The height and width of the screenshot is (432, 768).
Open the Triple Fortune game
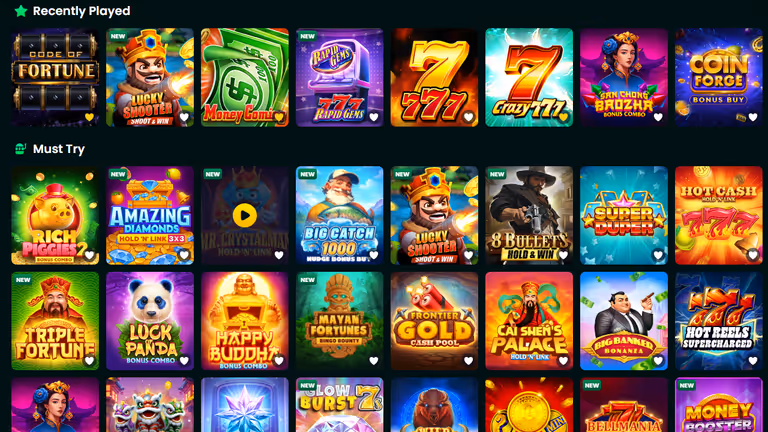tap(55, 321)
